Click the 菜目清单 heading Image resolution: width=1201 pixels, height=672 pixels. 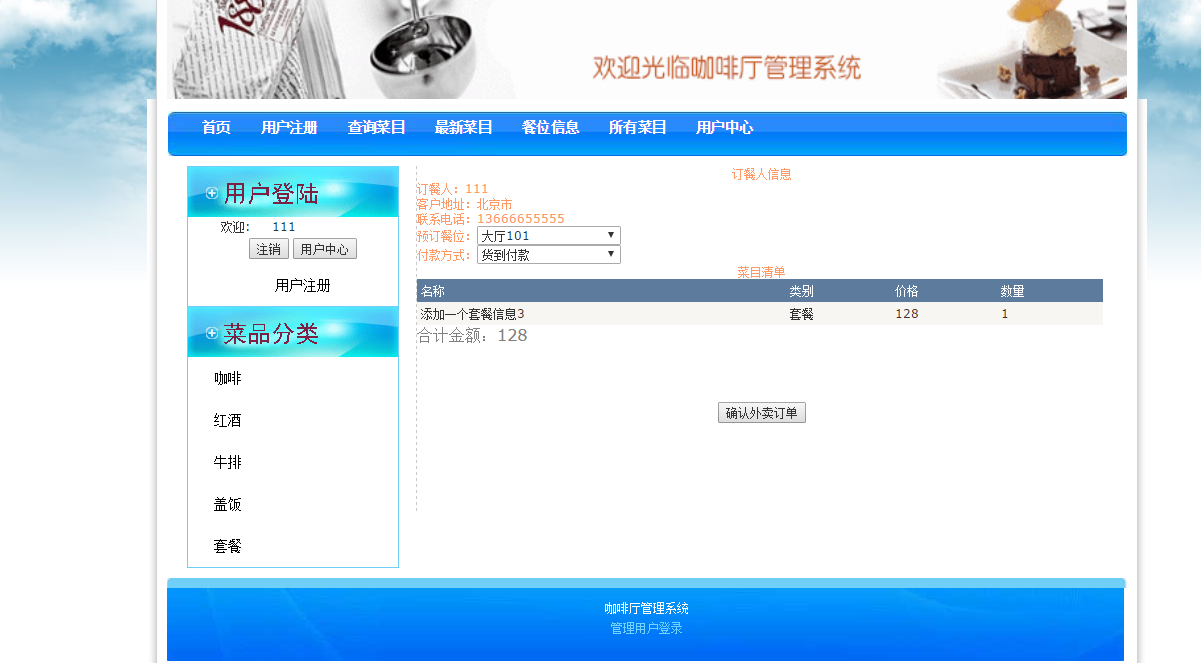click(x=761, y=272)
